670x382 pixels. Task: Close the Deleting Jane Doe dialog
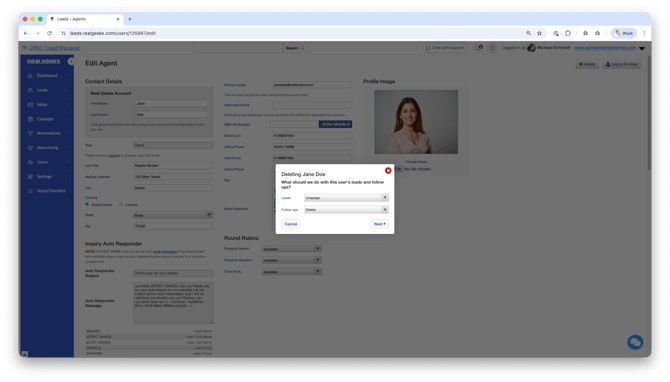point(388,170)
